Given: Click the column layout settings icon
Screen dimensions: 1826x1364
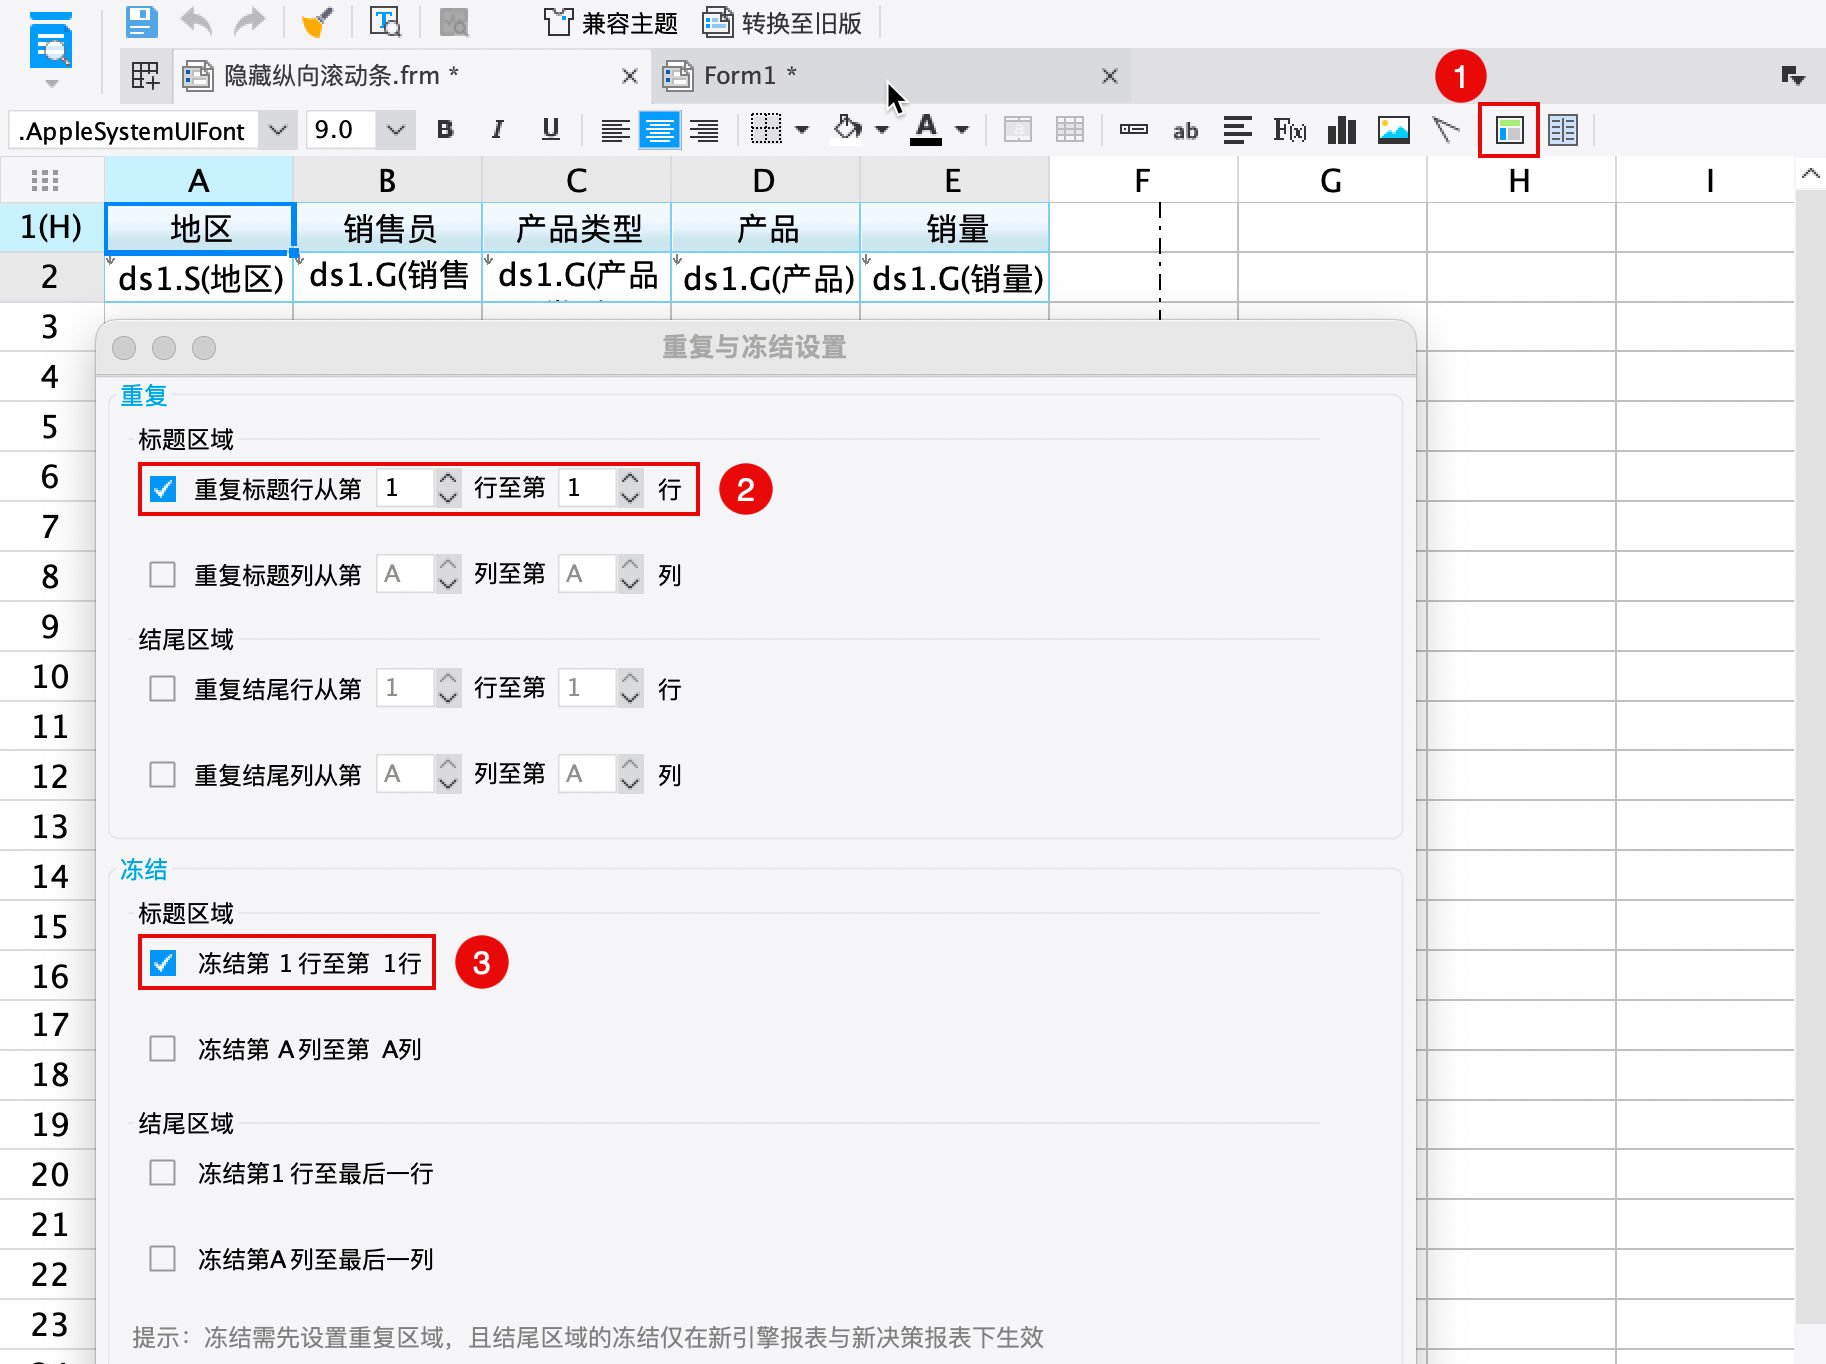Looking at the screenshot, I should point(1563,130).
